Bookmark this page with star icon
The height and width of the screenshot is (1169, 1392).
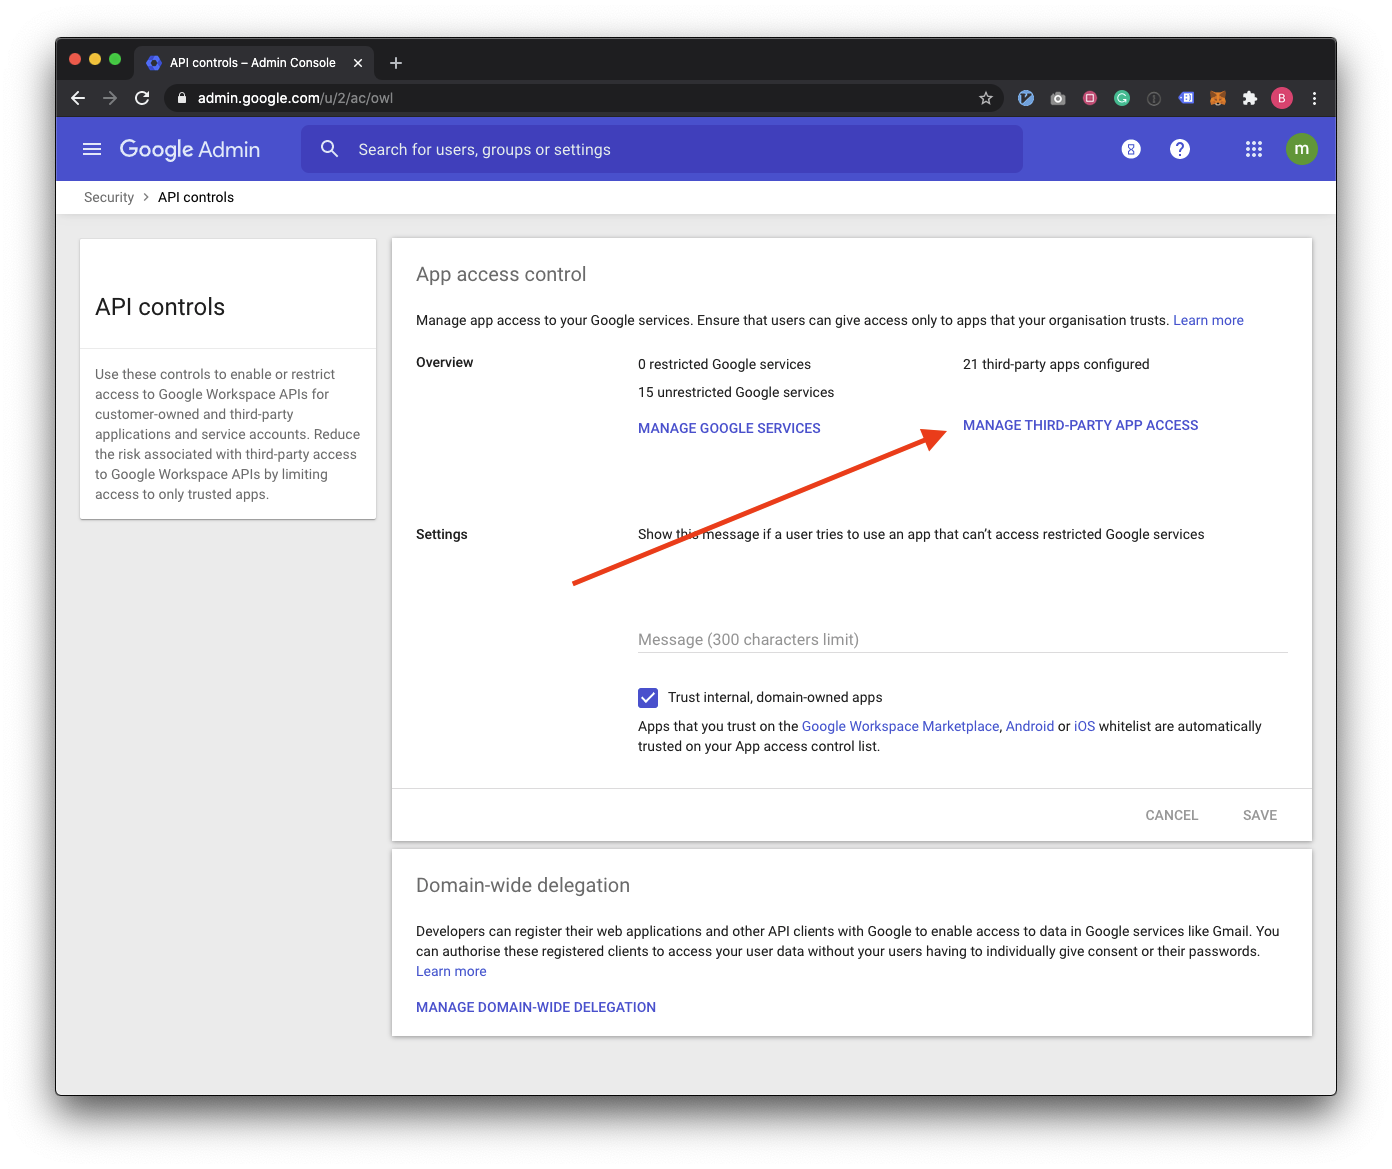click(x=986, y=98)
